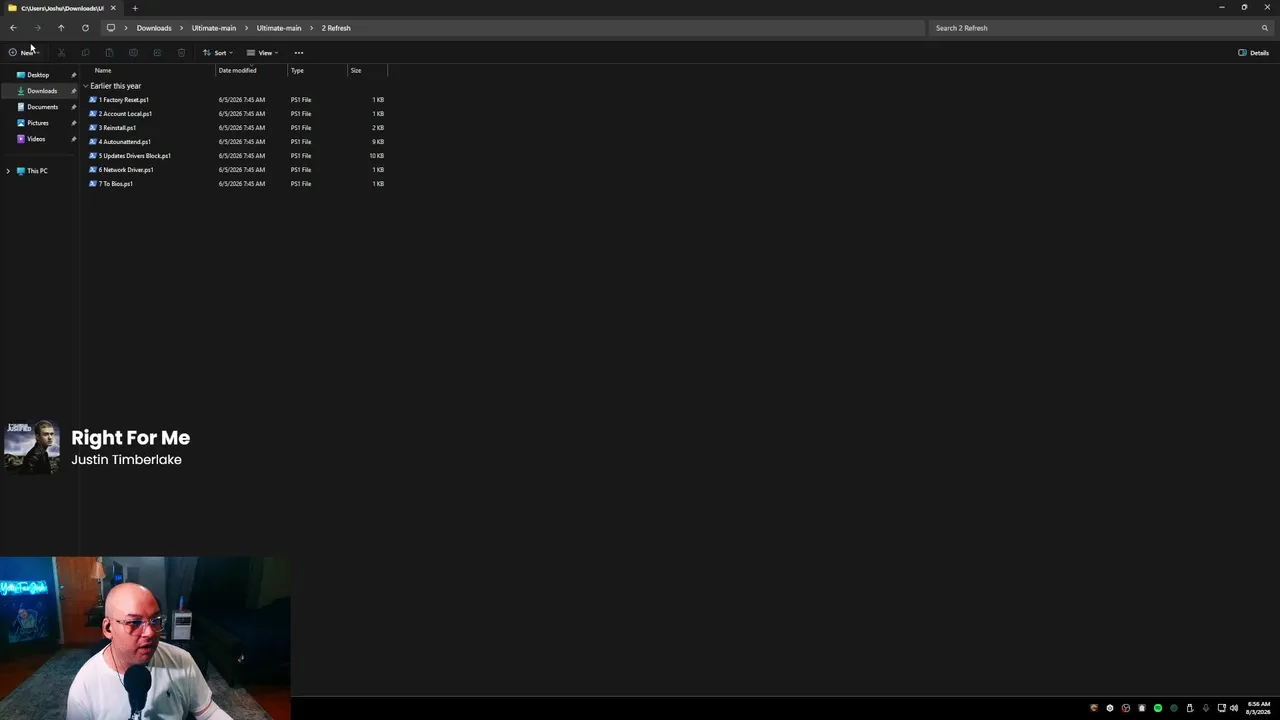Click the Paste clipboard icon

tap(109, 53)
